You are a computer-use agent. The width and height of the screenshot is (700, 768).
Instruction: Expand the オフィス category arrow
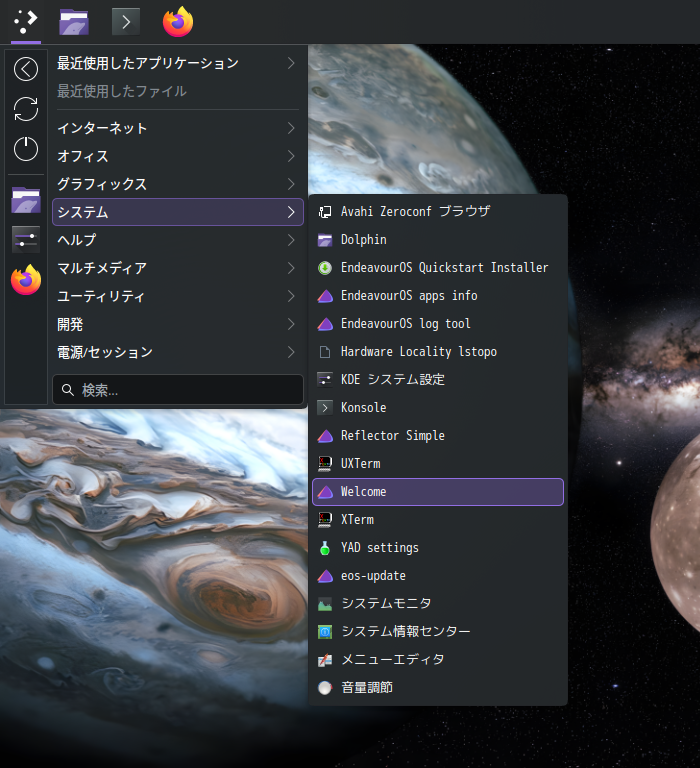point(291,156)
